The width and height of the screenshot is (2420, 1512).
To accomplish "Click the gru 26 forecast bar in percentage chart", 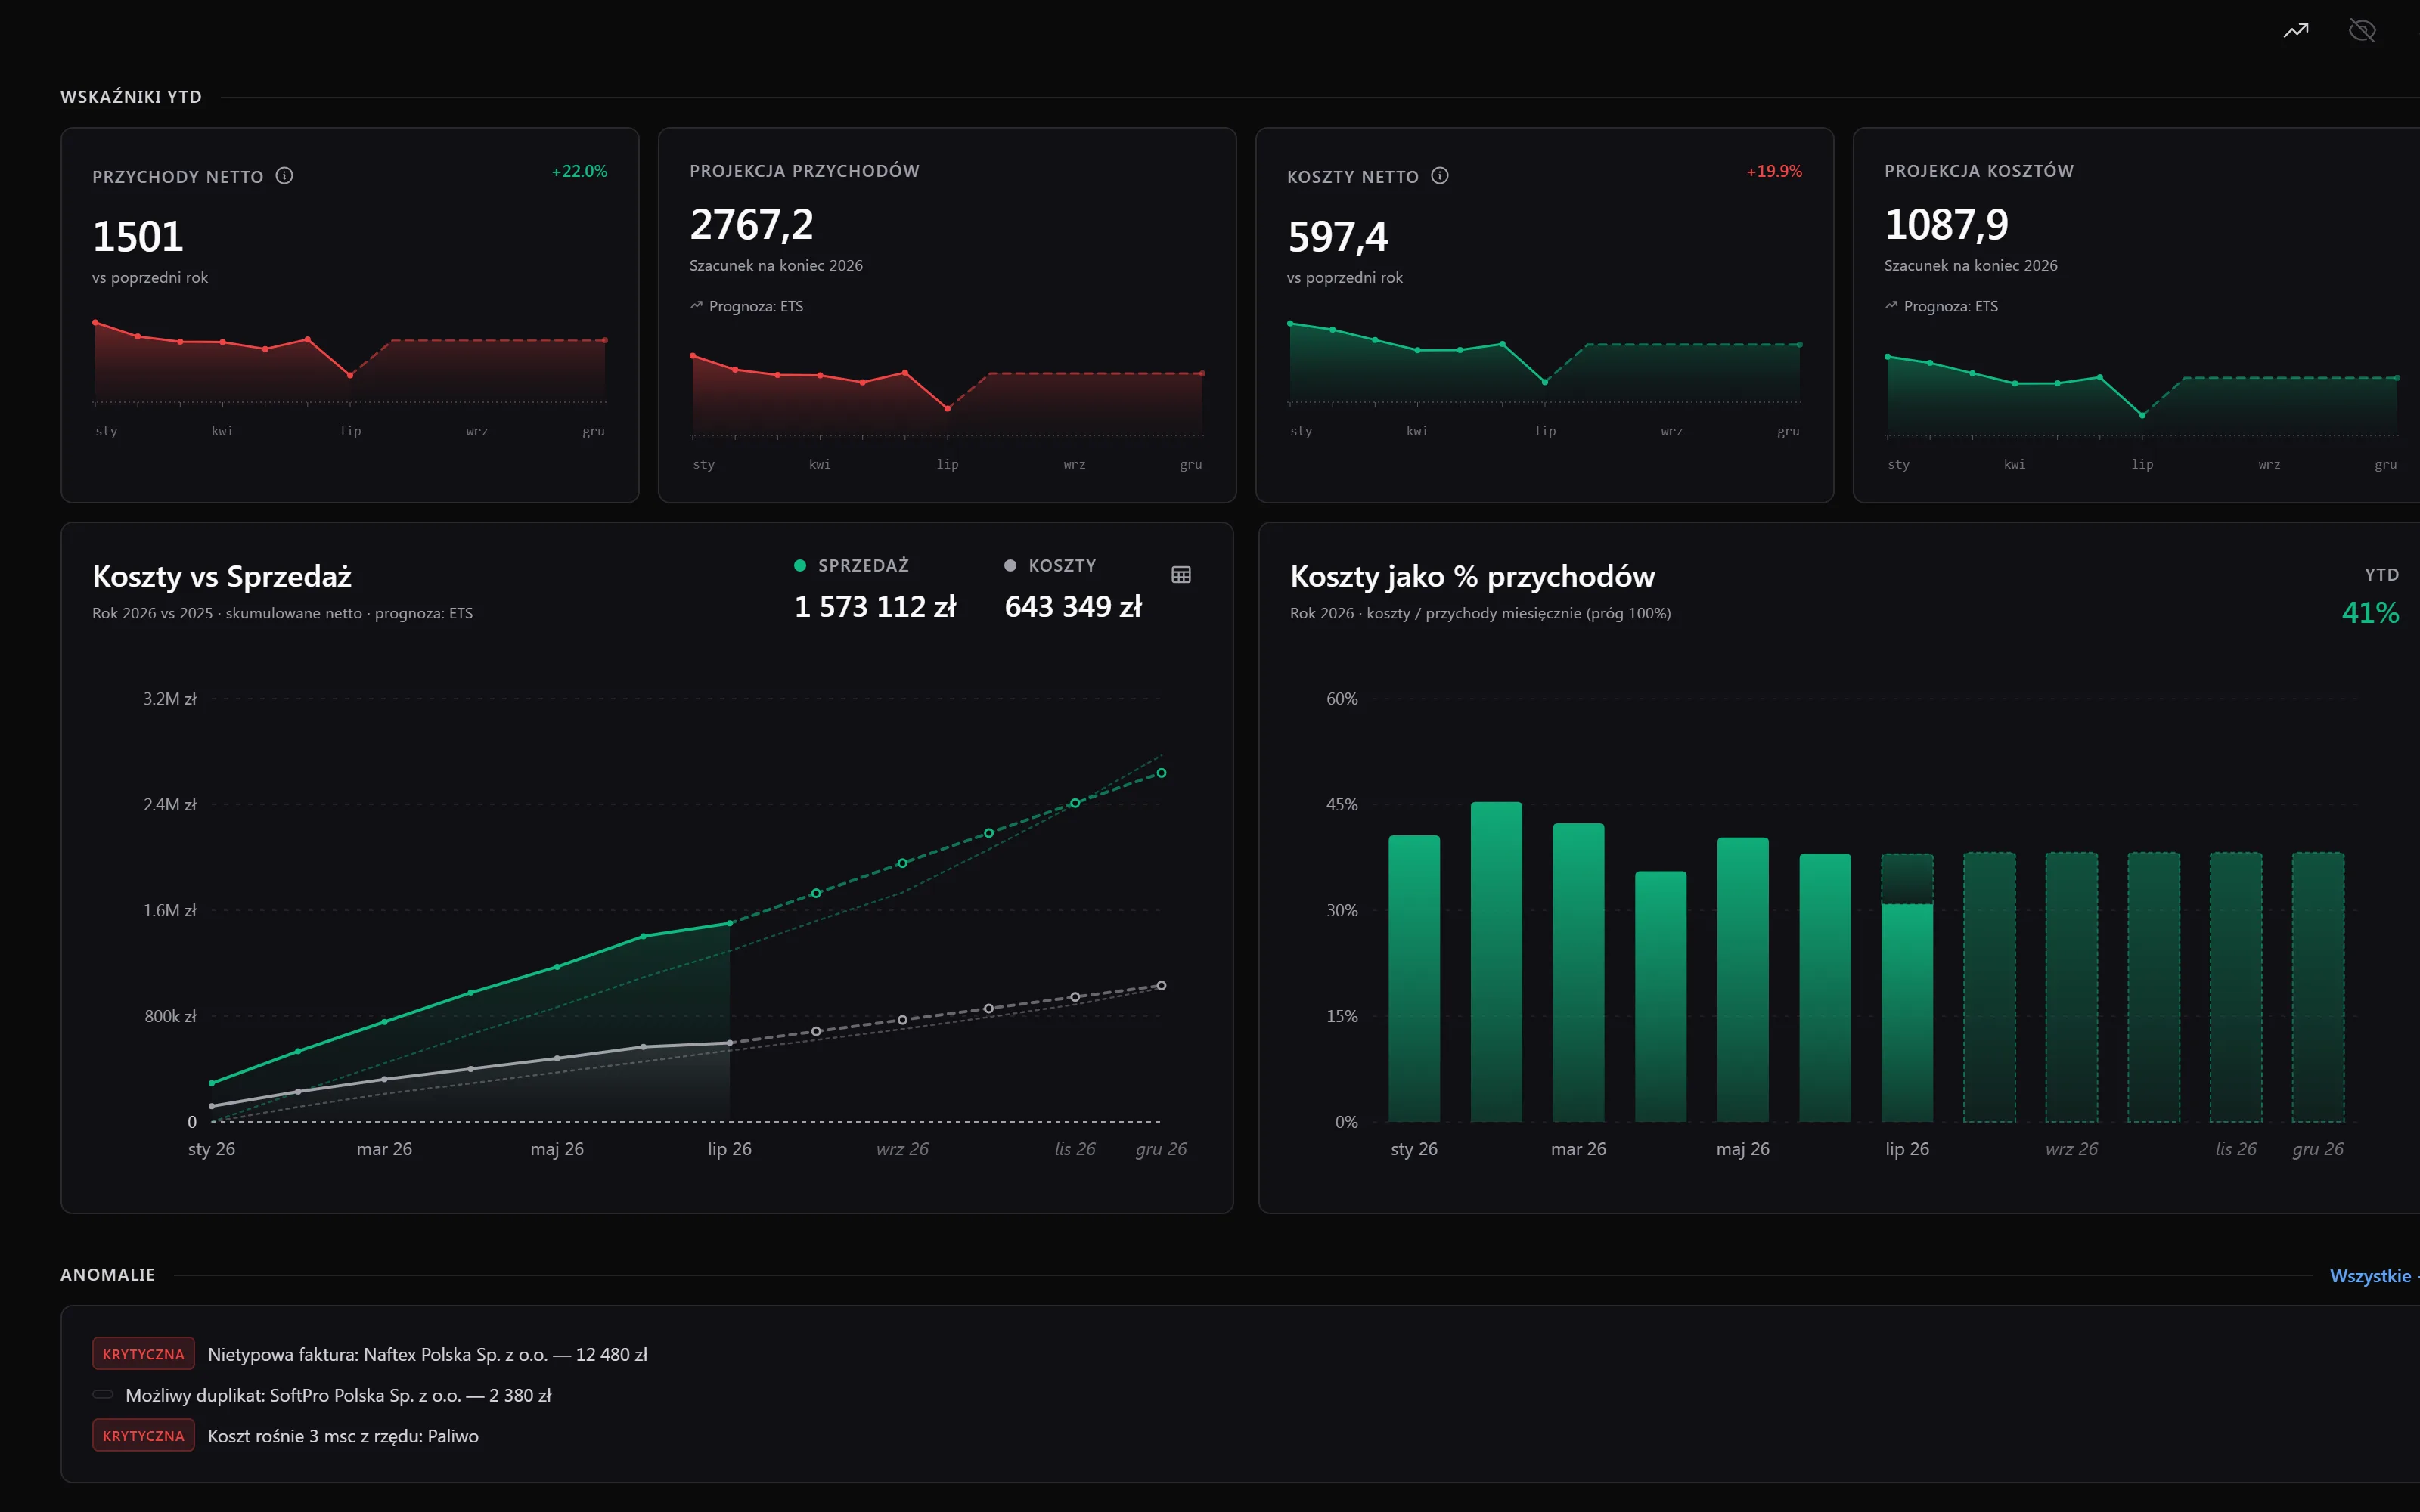I will click(x=2318, y=987).
